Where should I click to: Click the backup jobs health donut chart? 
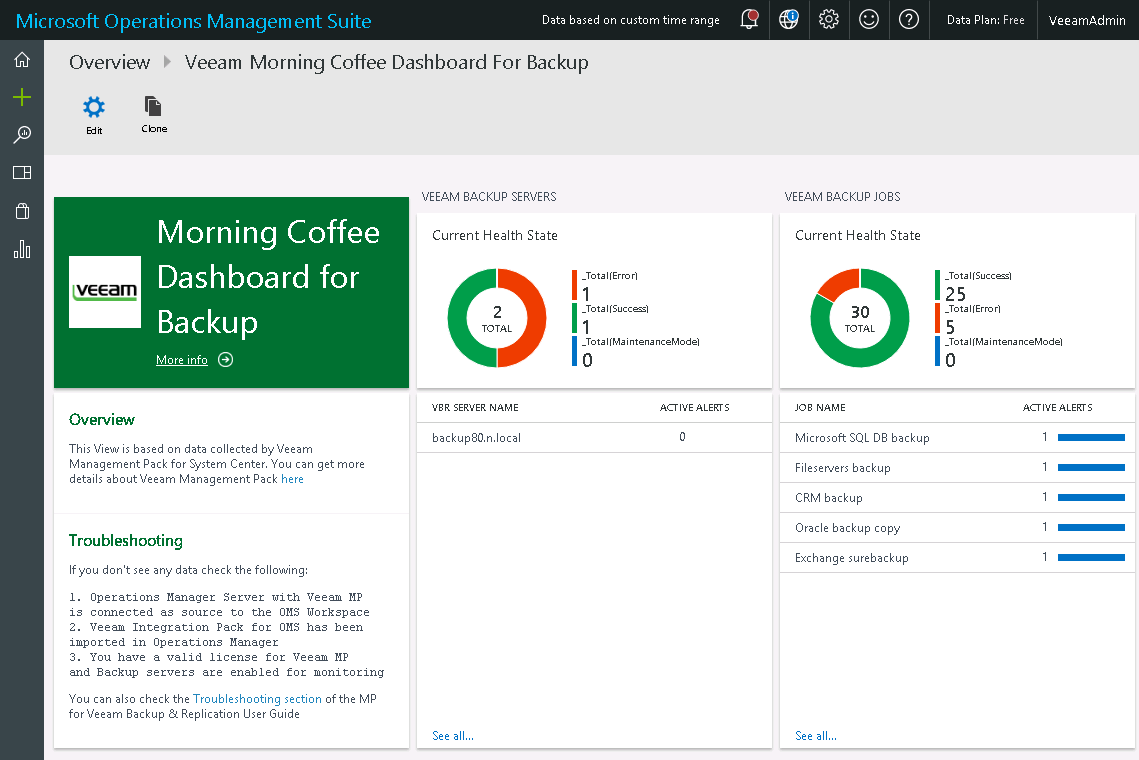pos(860,318)
